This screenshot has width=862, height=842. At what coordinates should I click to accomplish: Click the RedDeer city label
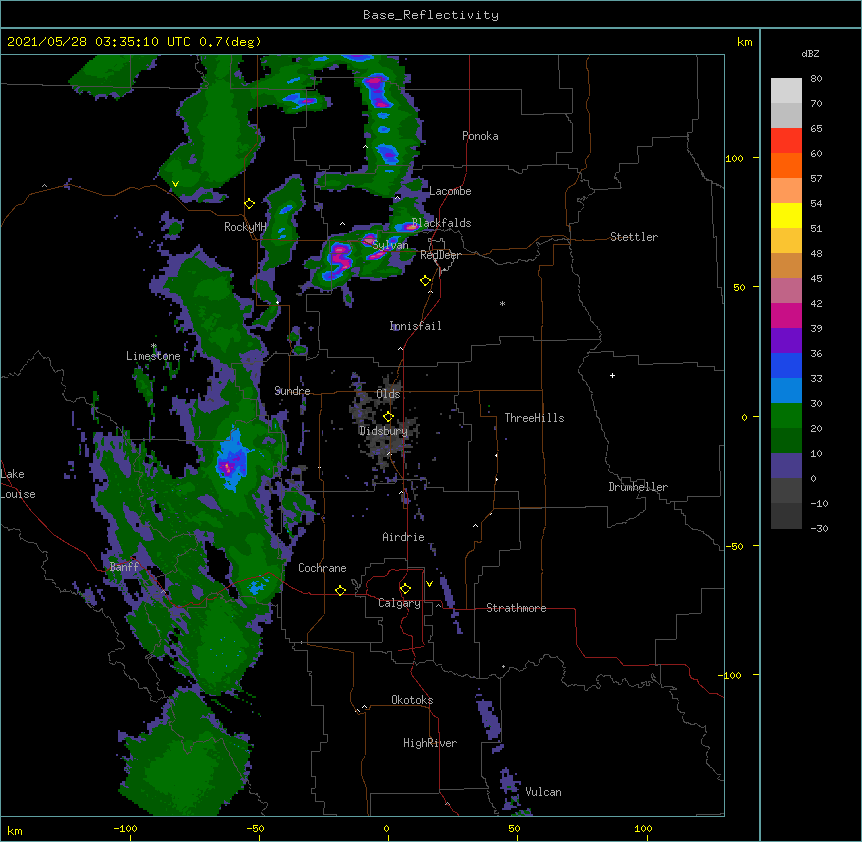(440, 255)
